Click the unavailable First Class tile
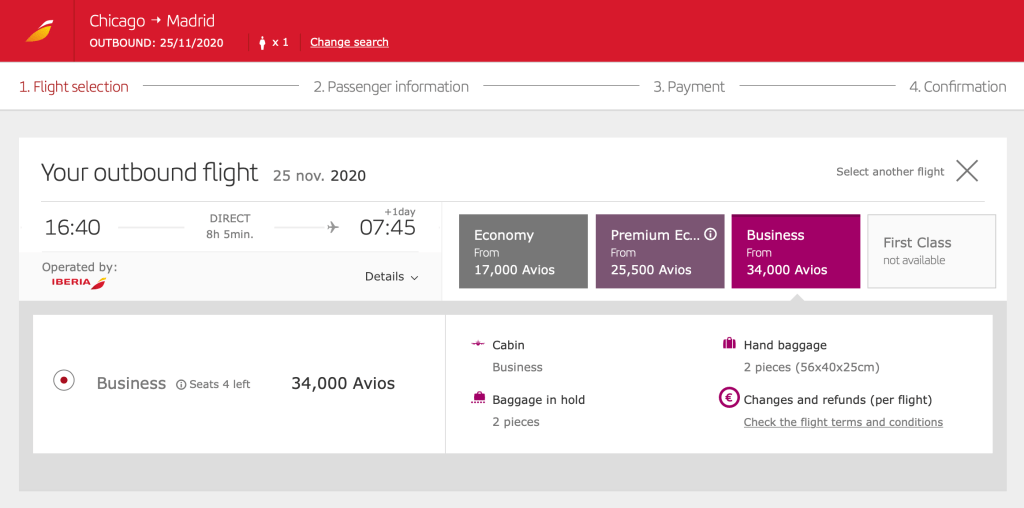1024x508 pixels. [931, 251]
